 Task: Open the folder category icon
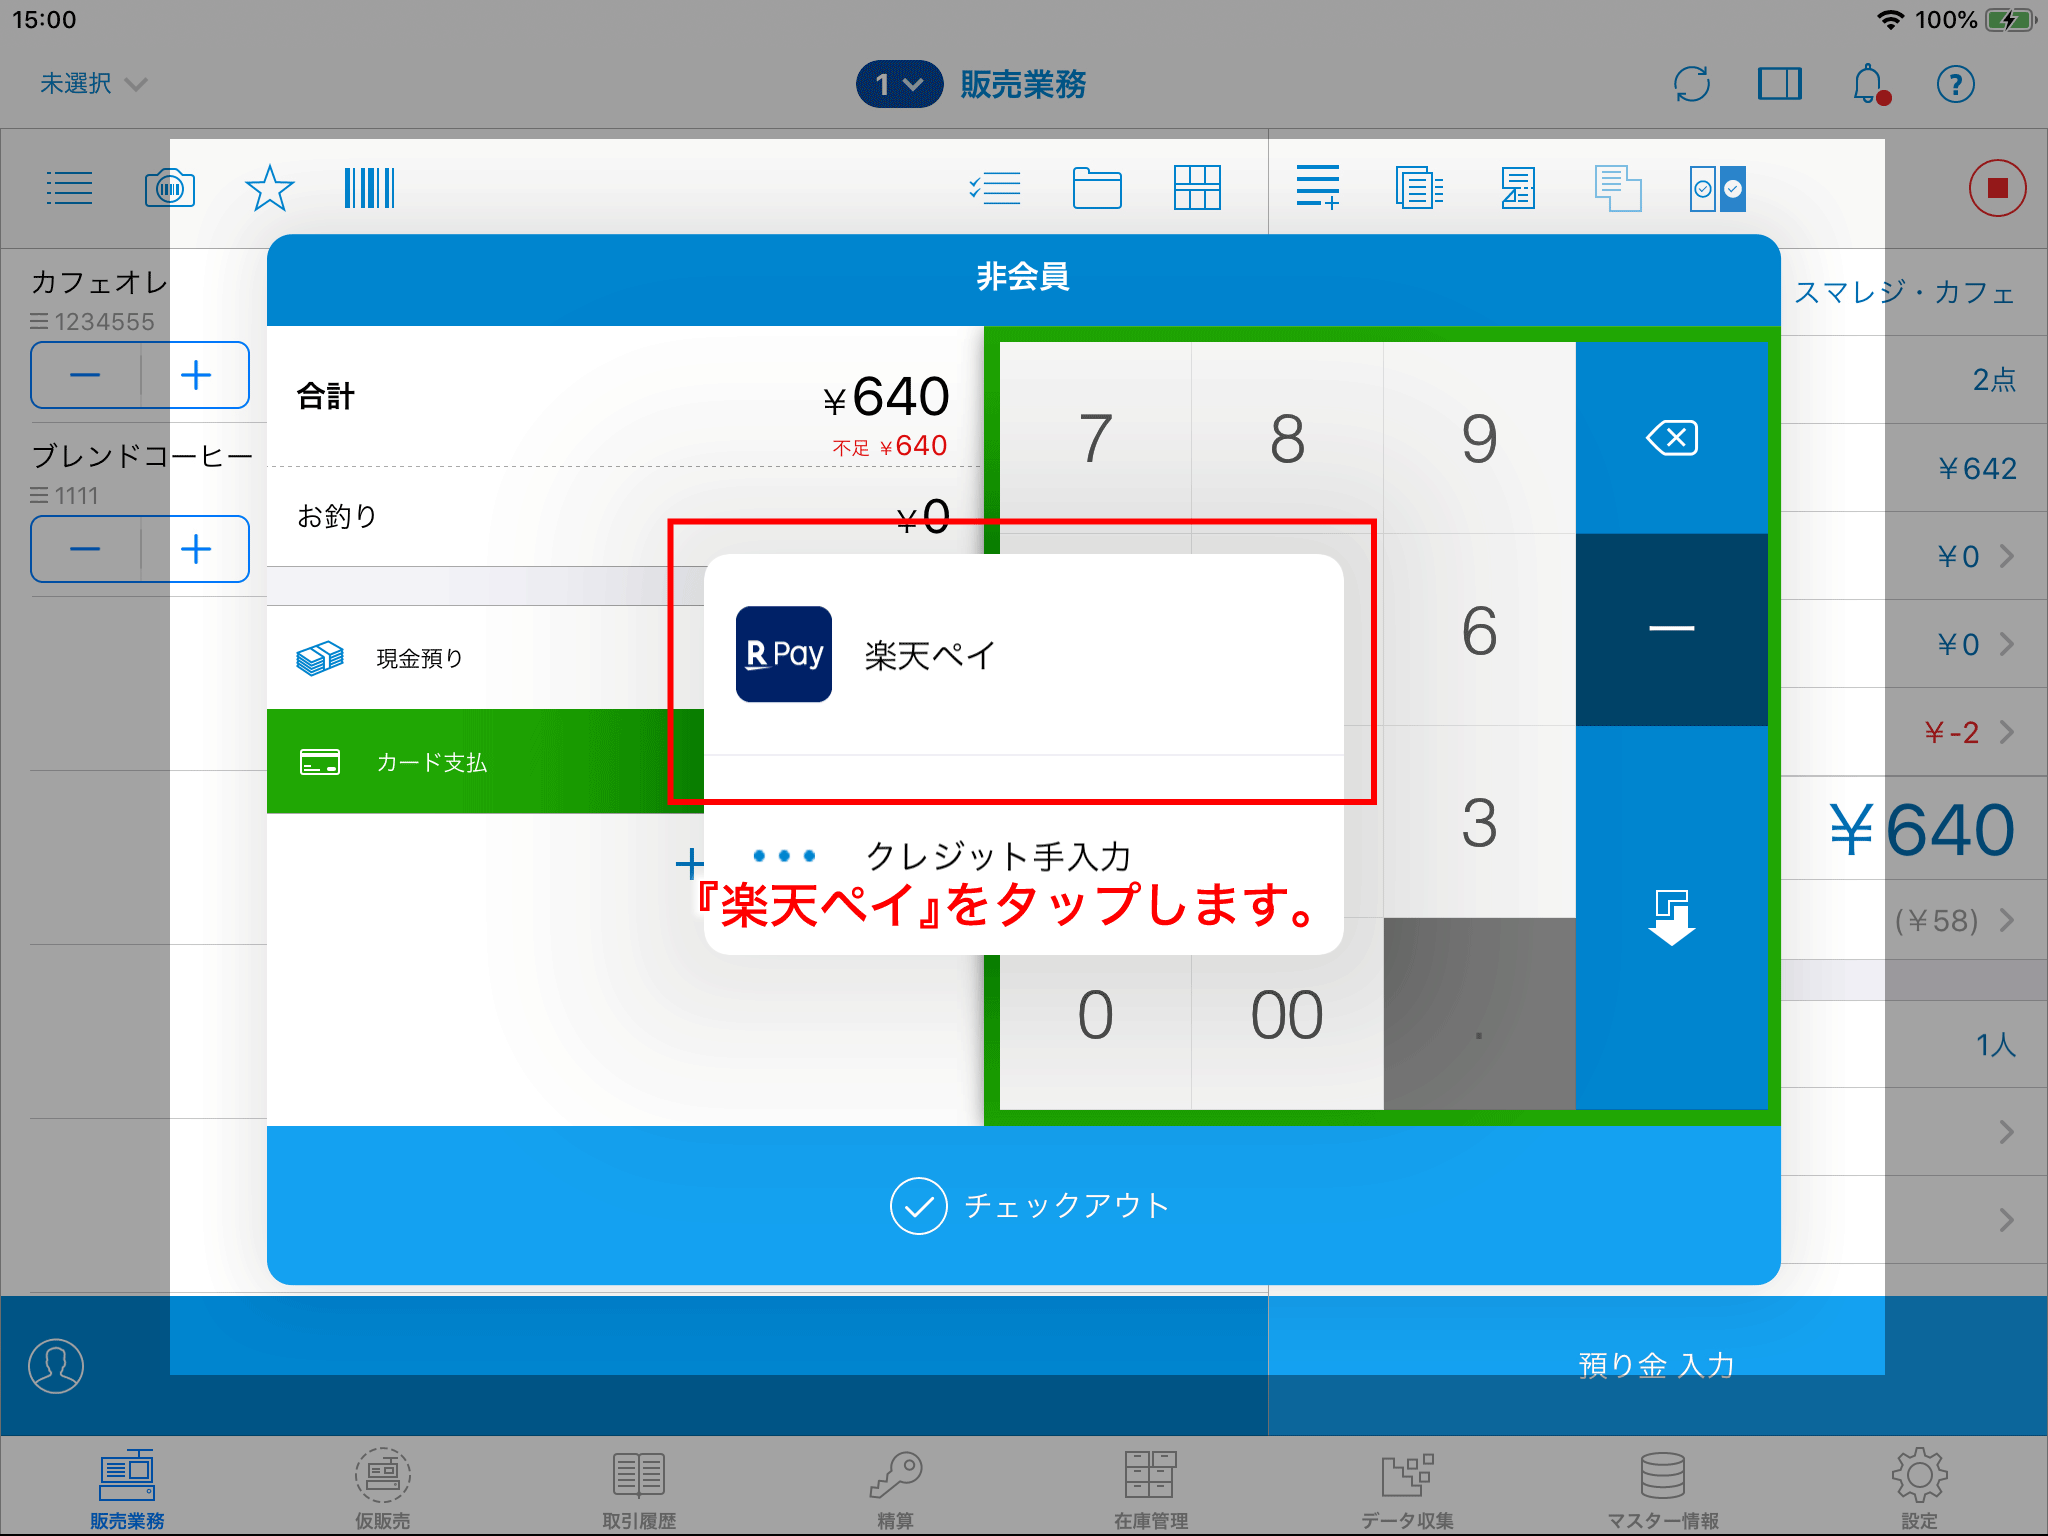click(x=1097, y=188)
